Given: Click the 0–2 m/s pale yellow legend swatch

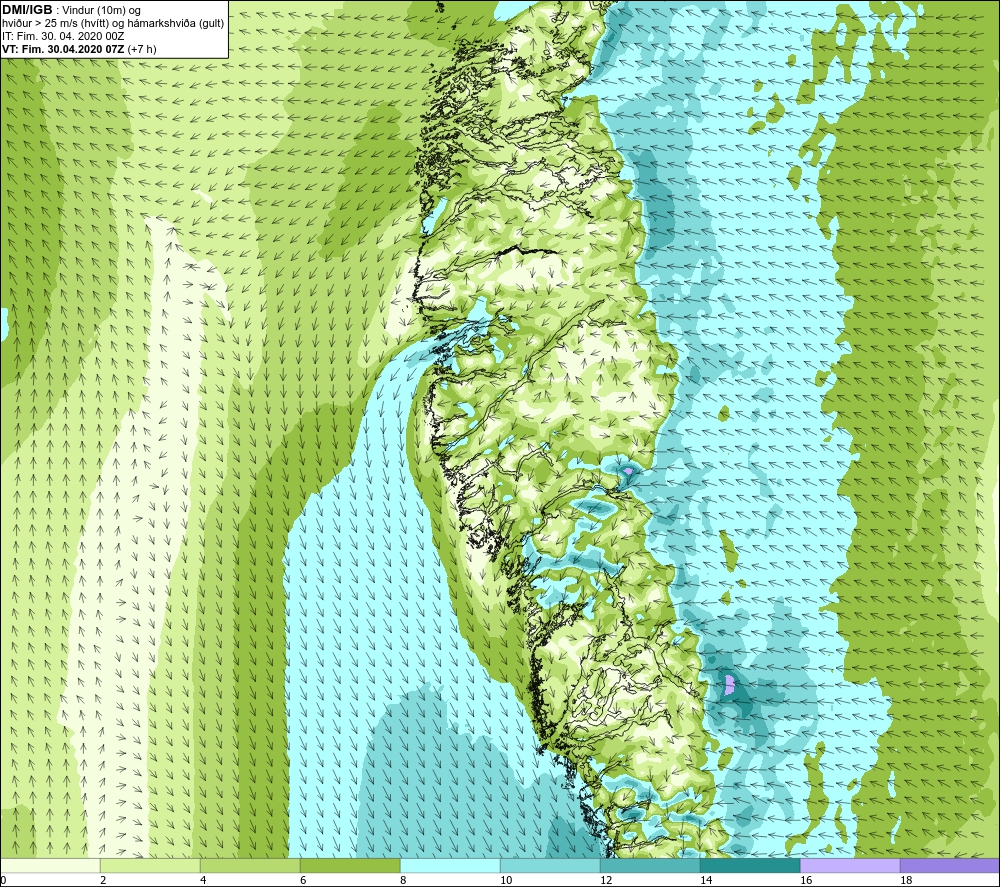Looking at the screenshot, I should click(x=50, y=865).
